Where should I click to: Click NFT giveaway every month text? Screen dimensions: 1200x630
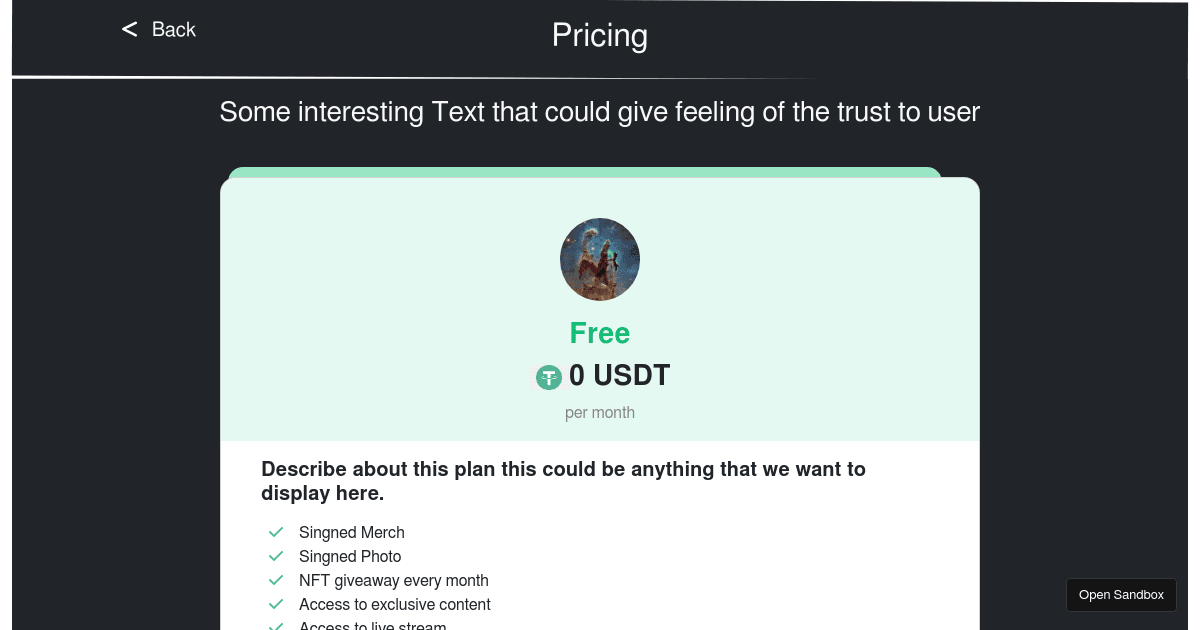coord(394,581)
